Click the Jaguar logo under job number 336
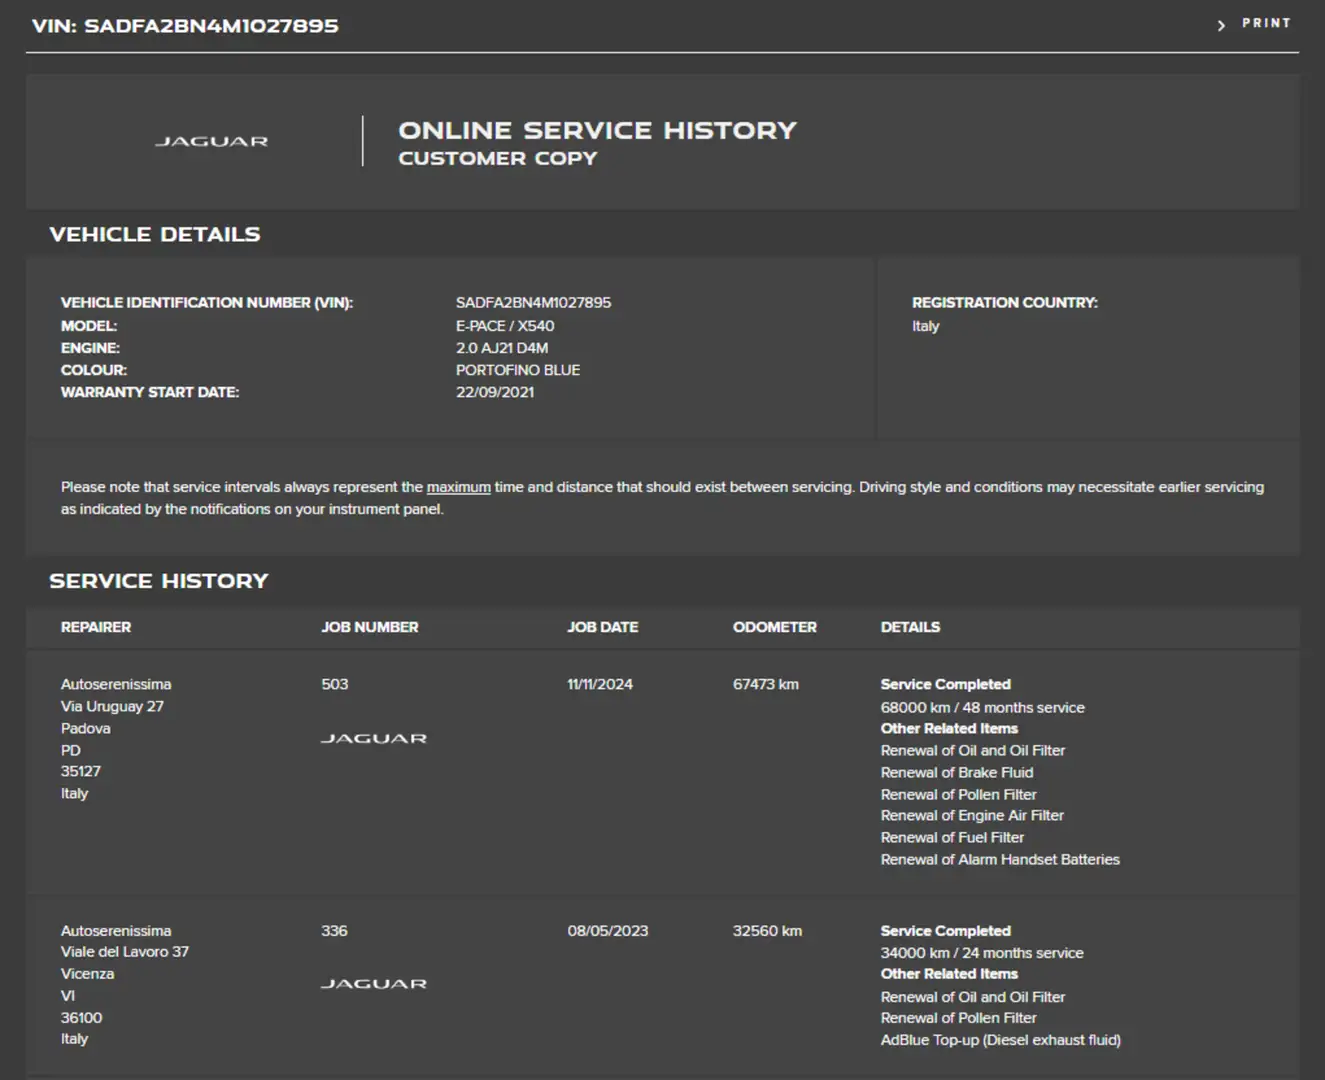The height and width of the screenshot is (1080, 1325). click(x=373, y=984)
